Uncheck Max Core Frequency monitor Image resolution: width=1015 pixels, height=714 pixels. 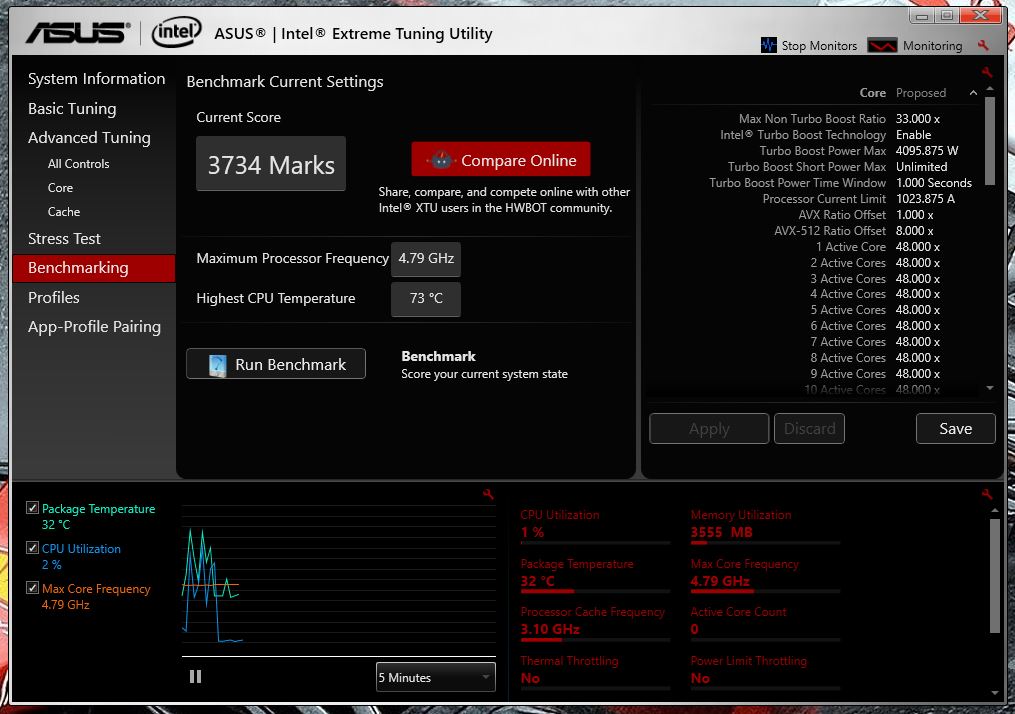tap(32, 588)
